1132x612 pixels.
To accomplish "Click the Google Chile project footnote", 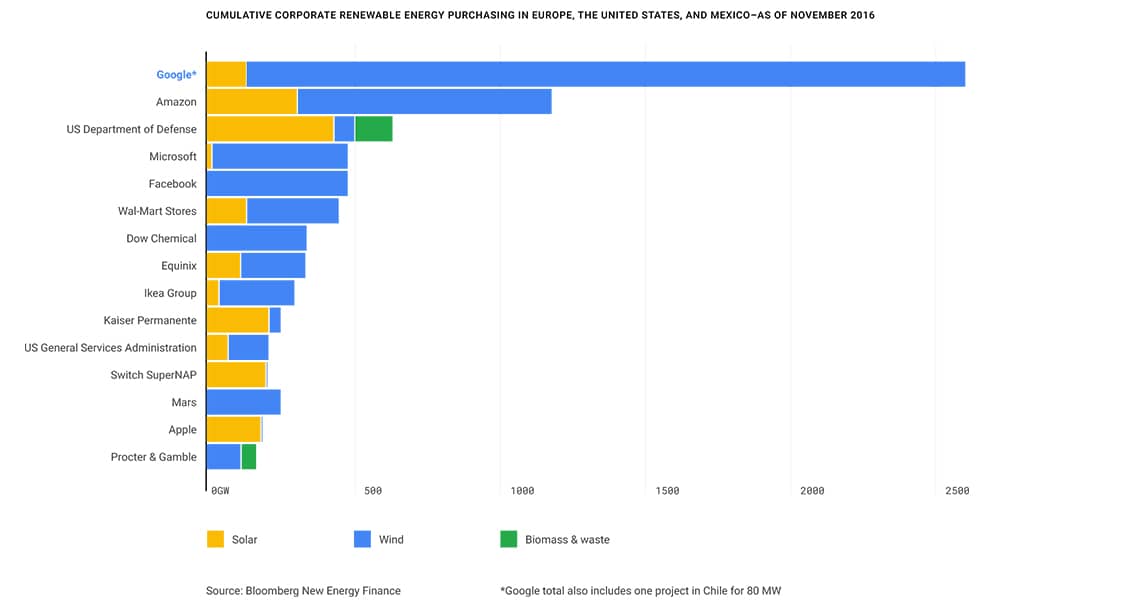I will [640, 590].
